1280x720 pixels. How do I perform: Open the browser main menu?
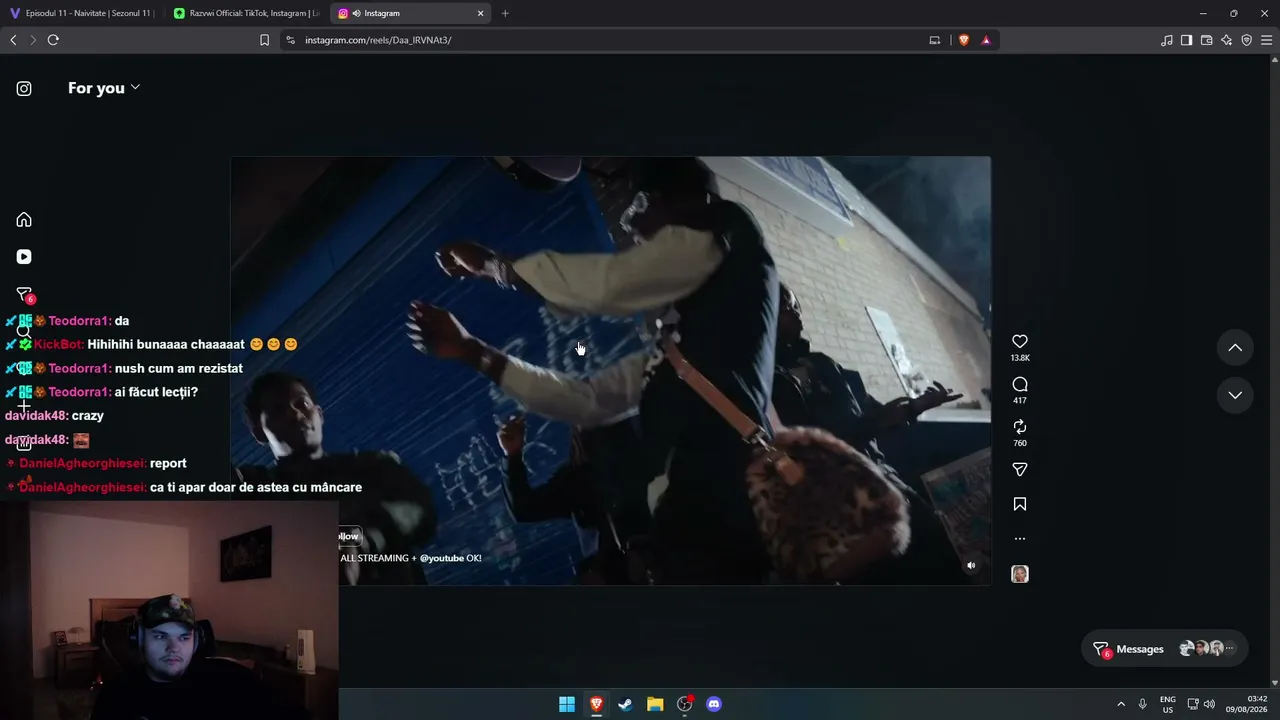point(1267,40)
